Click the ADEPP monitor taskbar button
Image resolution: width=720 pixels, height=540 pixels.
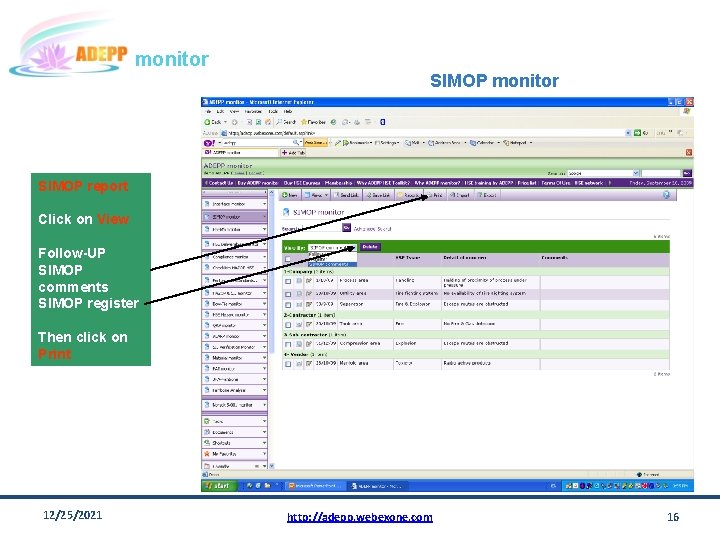coord(377,485)
